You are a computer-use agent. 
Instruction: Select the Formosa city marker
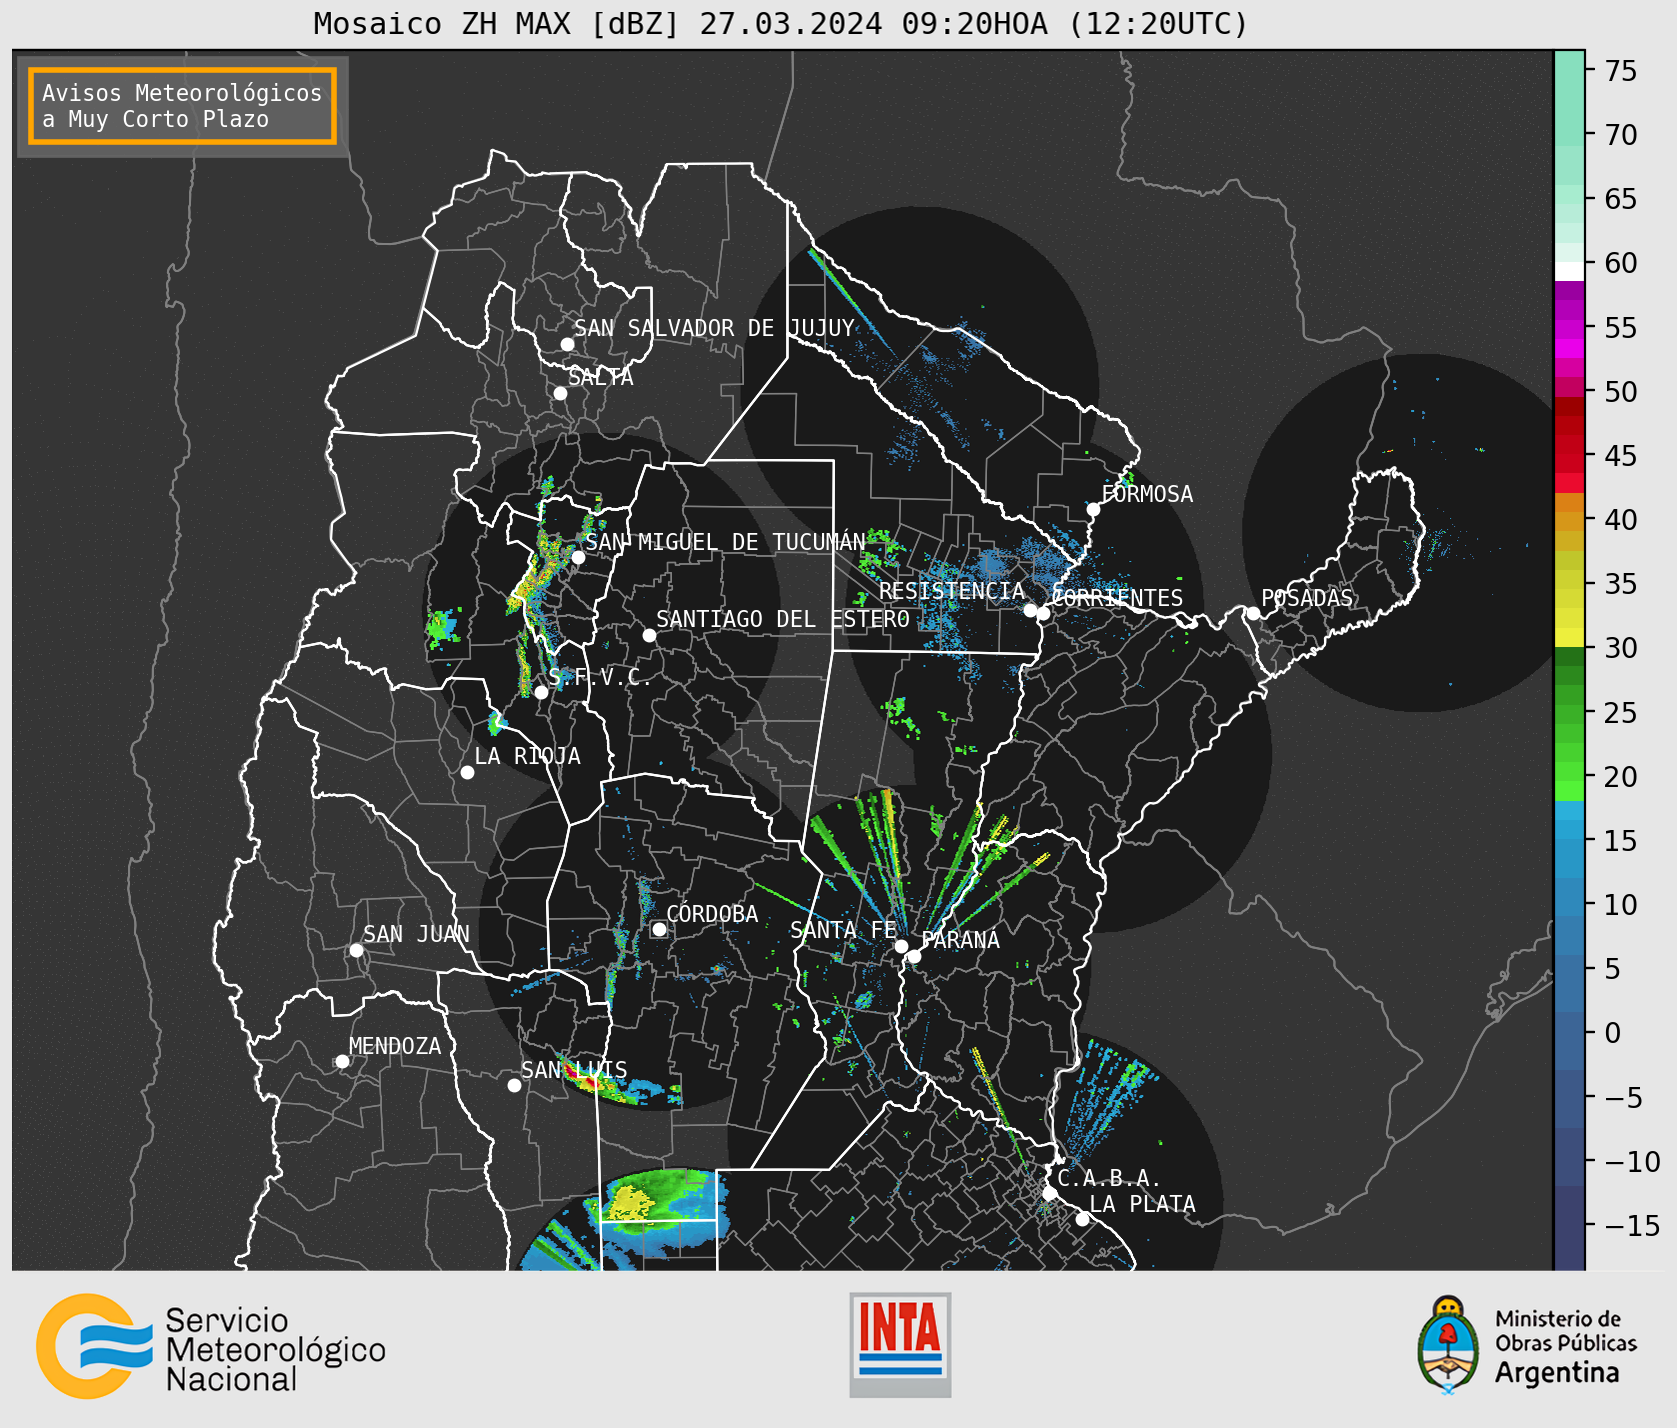click(x=1094, y=509)
